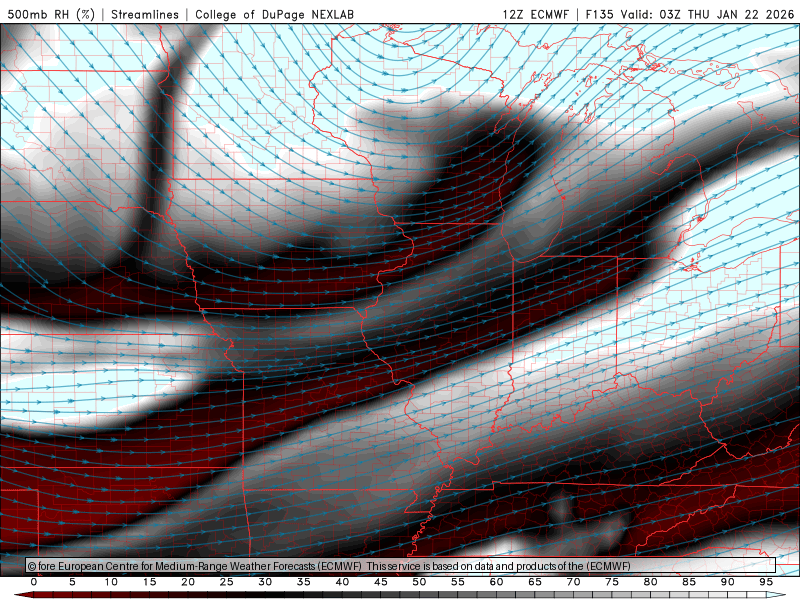Select the "Streamlines" label in the header
The image size is (800, 600).
[145, 14]
